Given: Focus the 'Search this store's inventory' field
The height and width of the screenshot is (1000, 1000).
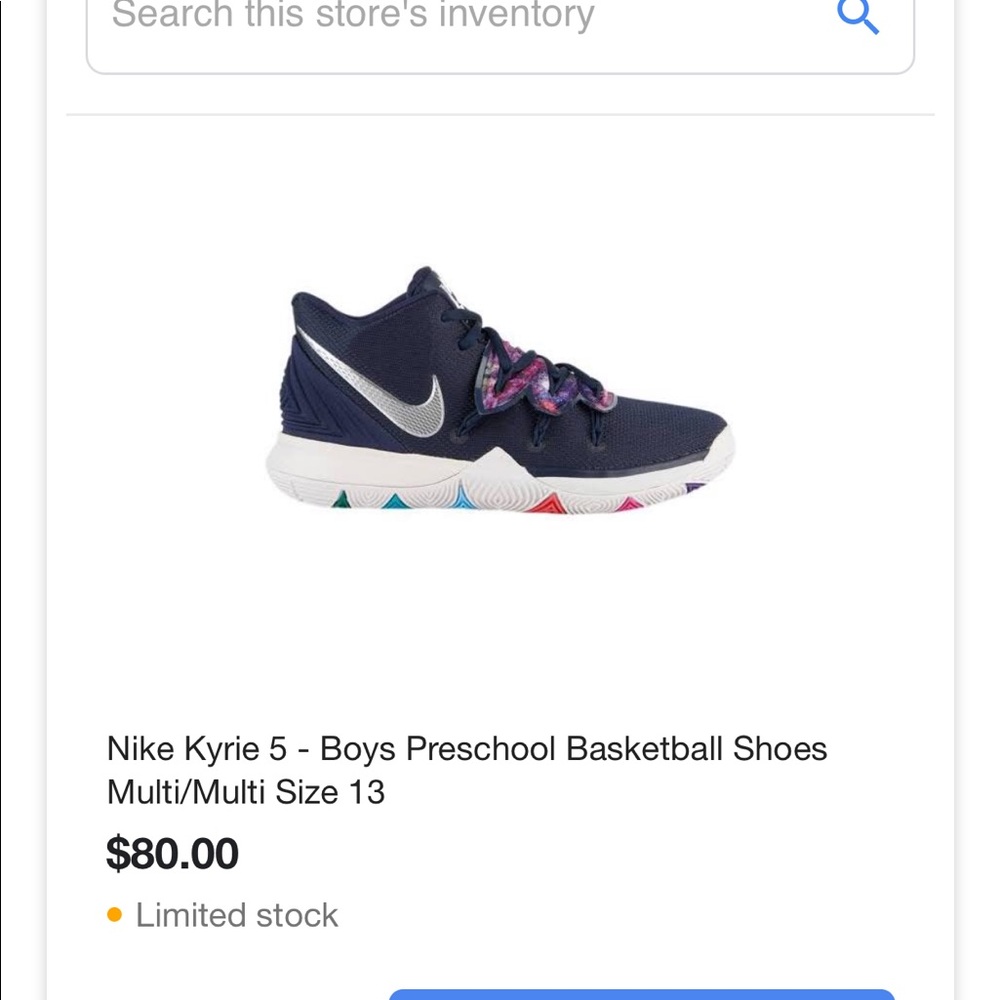Looking at the screenshot, I should (x=450, y=18).
